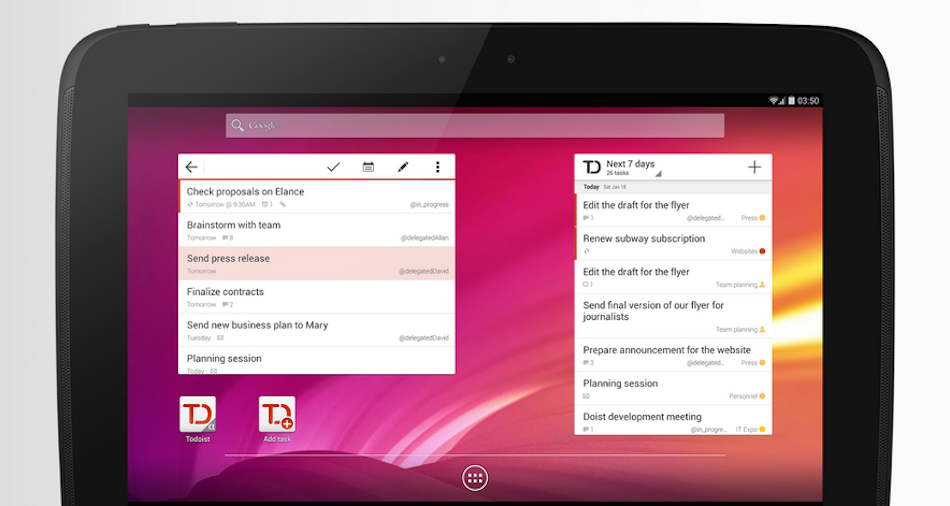Open Doist development meeting task
Image resolution: width=950 pixels, height=506 pixels.
[673, 421]
